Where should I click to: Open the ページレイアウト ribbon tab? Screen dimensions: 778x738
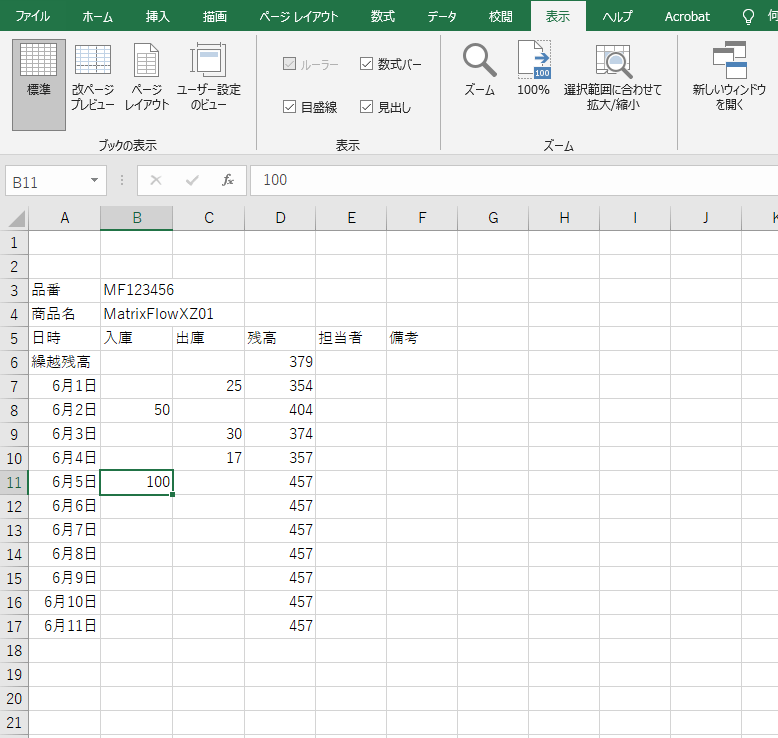point(299,16)
